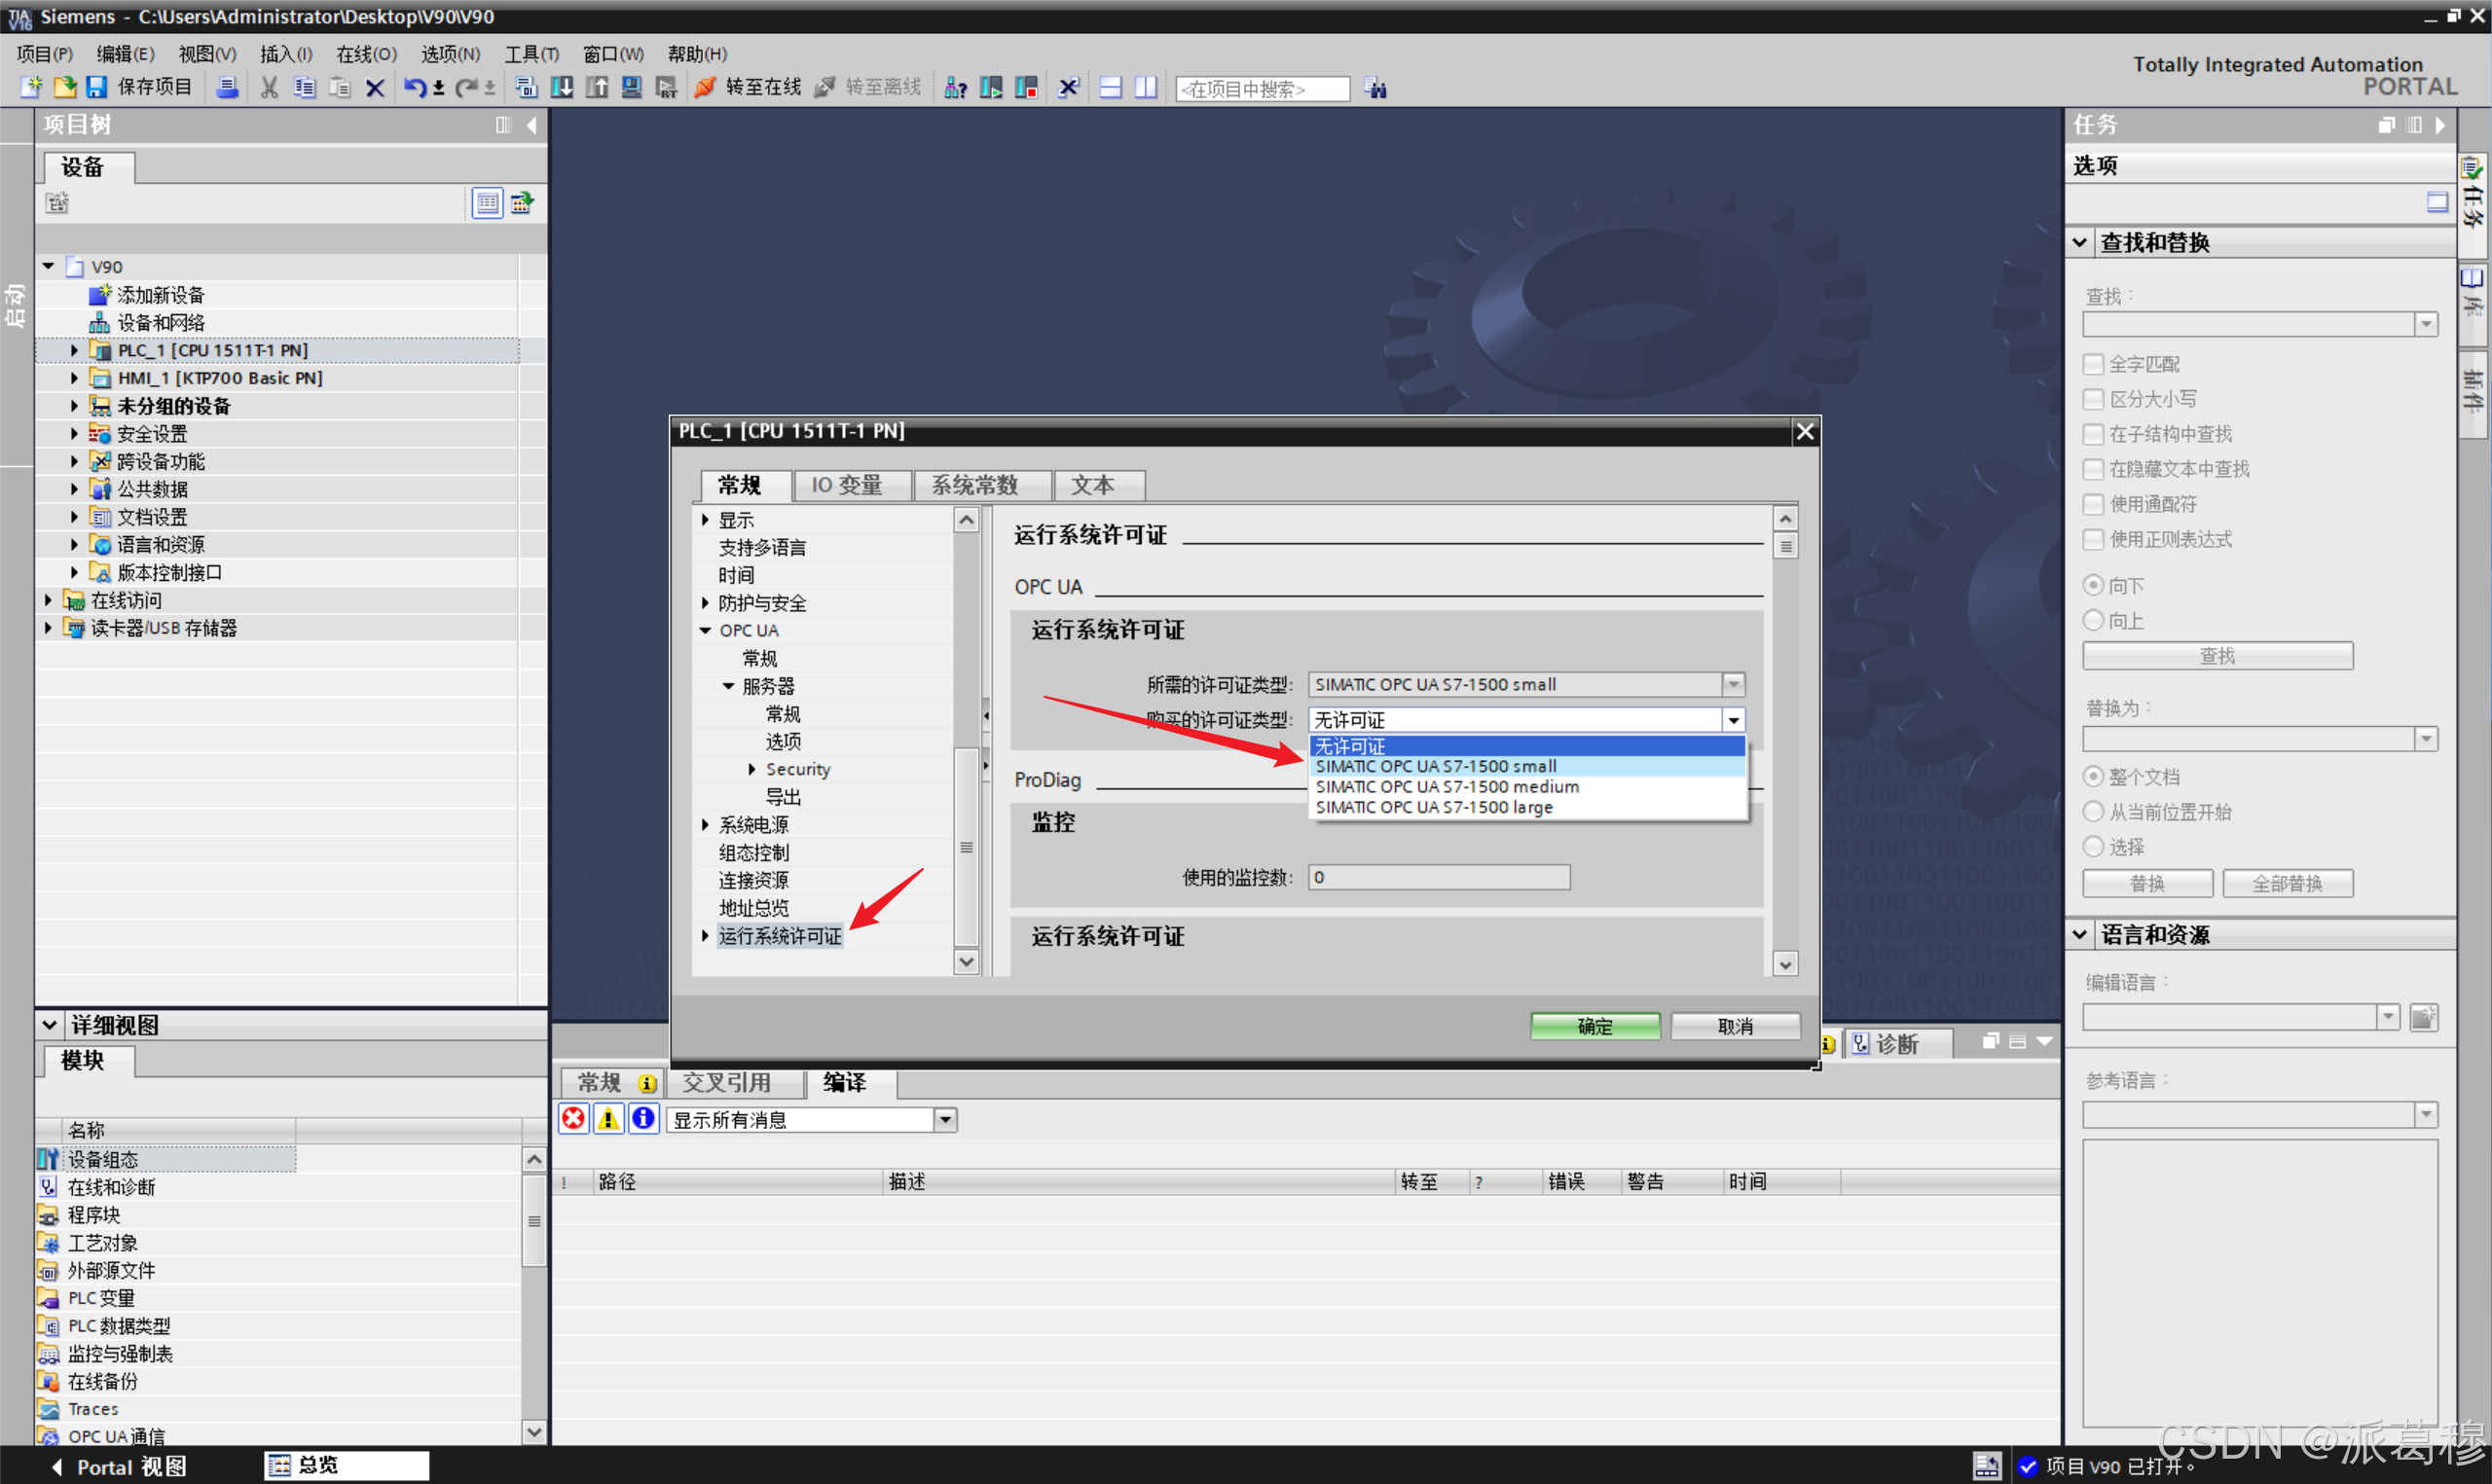Viewport: 2492px width, 1484px height.
Task: Click the project search input field
Action: (1262, 89)
